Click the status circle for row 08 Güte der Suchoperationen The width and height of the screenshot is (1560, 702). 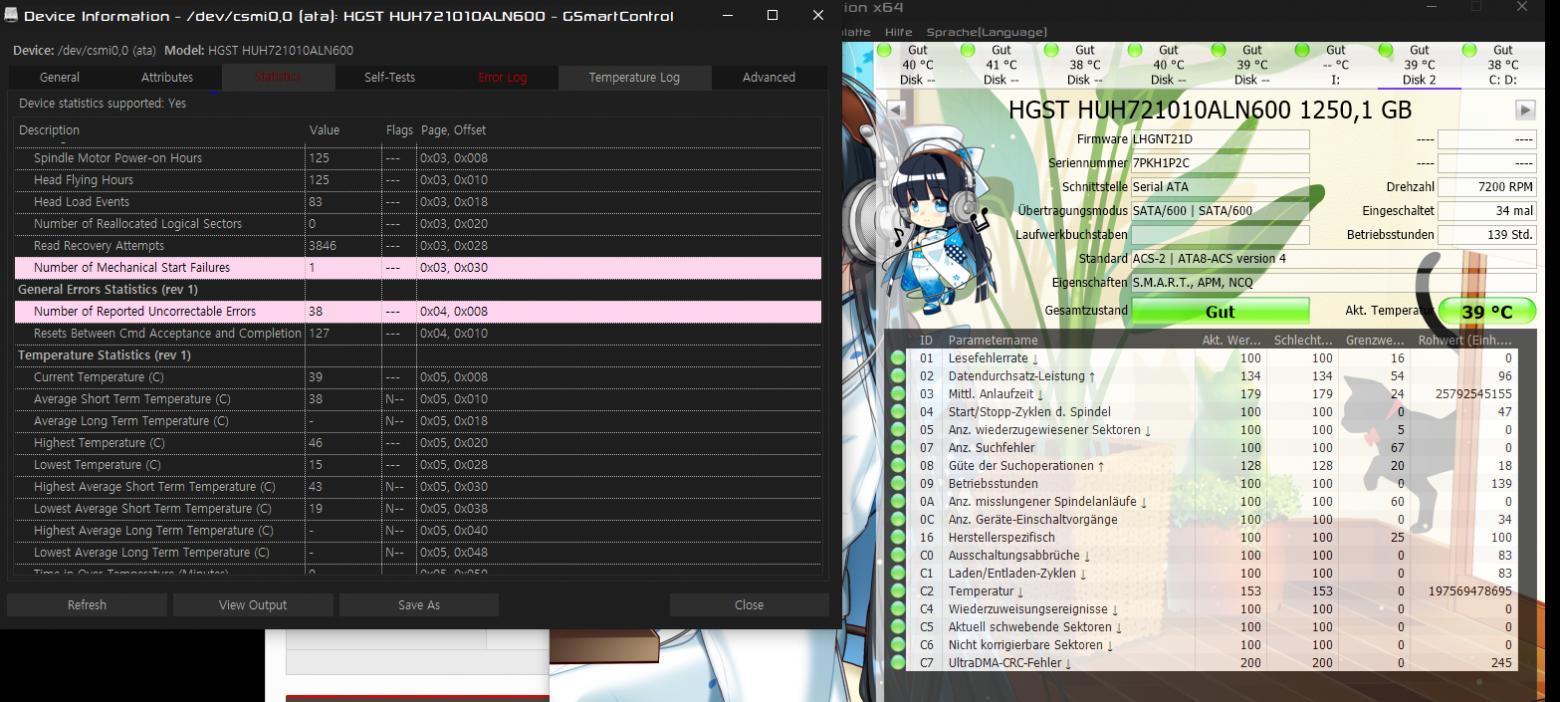pyautogui.click(x=897, y=466)
